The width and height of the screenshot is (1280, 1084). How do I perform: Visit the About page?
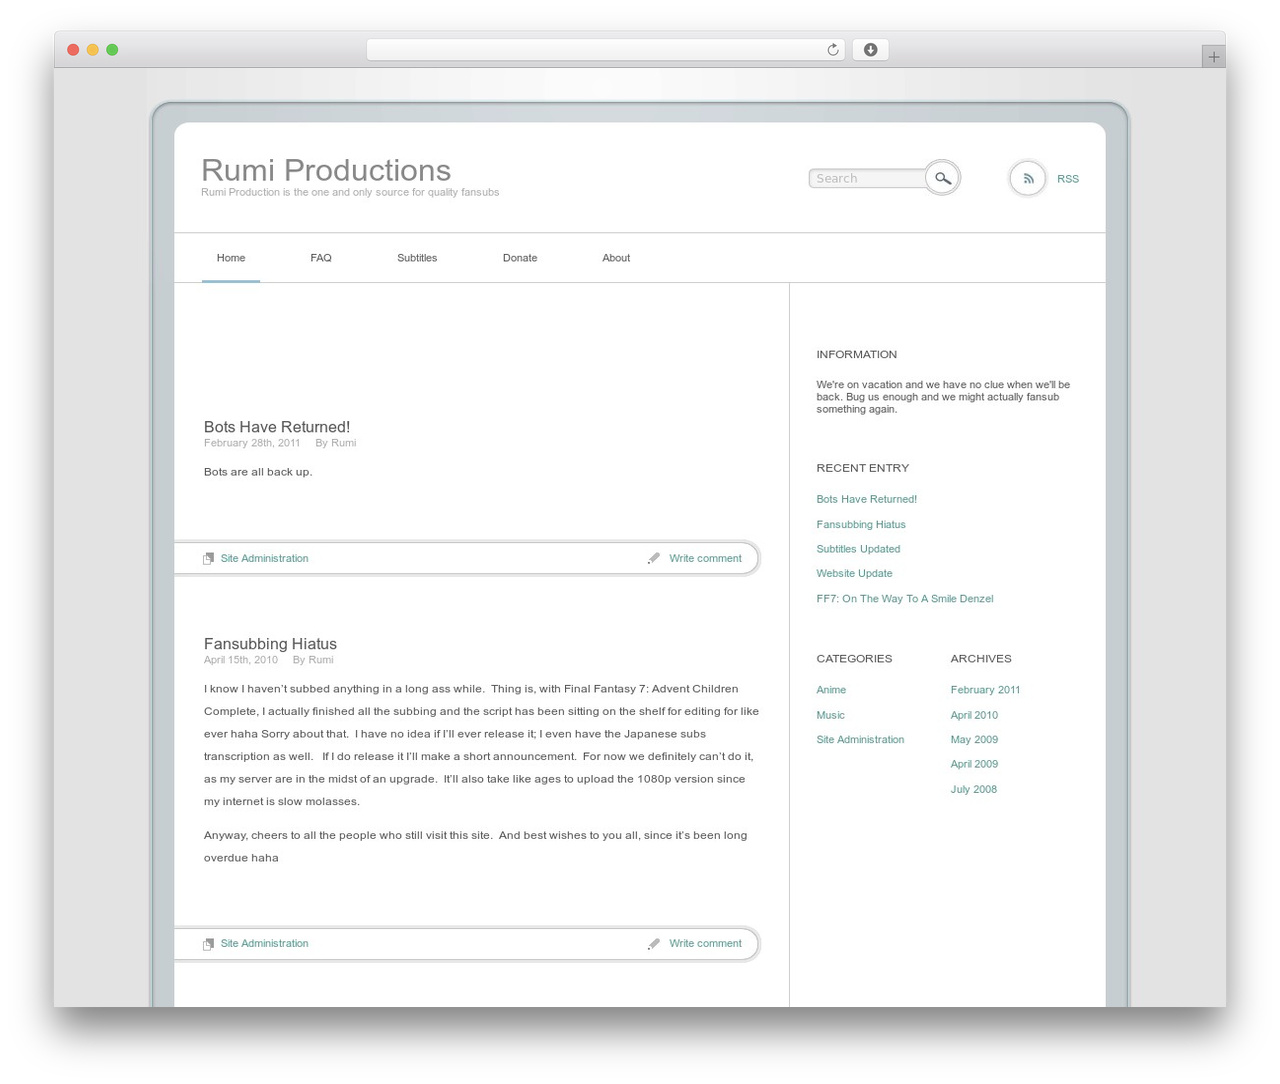point(616,258)
